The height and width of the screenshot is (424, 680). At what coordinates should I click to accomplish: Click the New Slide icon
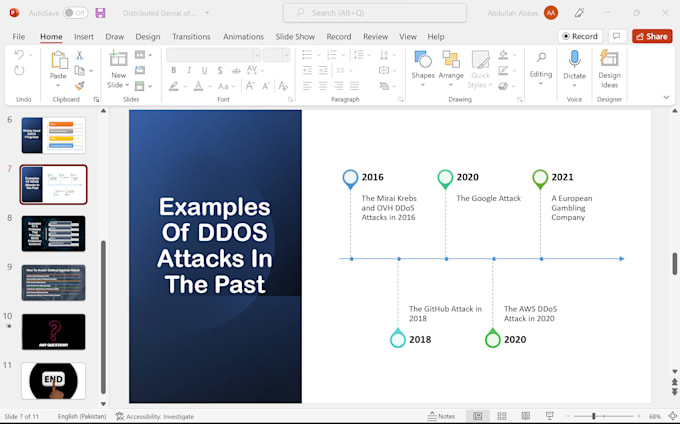click(118, 59)
